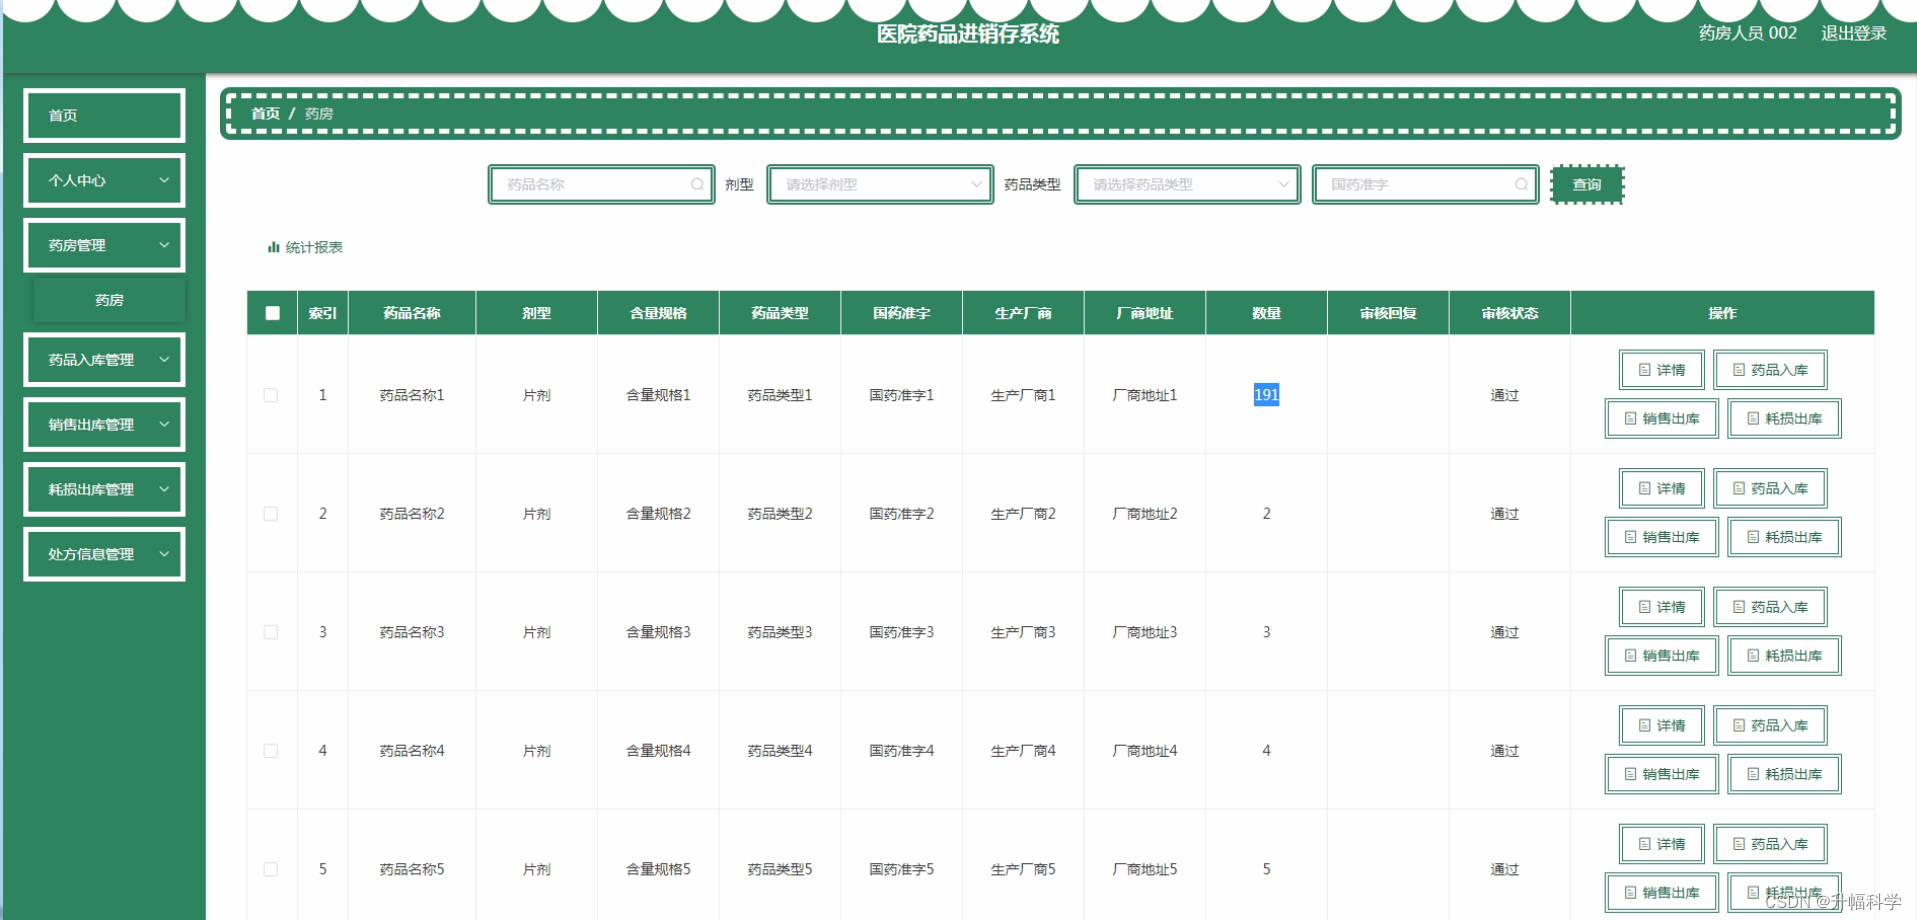This screenshot has height=920, width=1917.
Task: Open 详情 for 药品名称1
Action: [1660, 369]
